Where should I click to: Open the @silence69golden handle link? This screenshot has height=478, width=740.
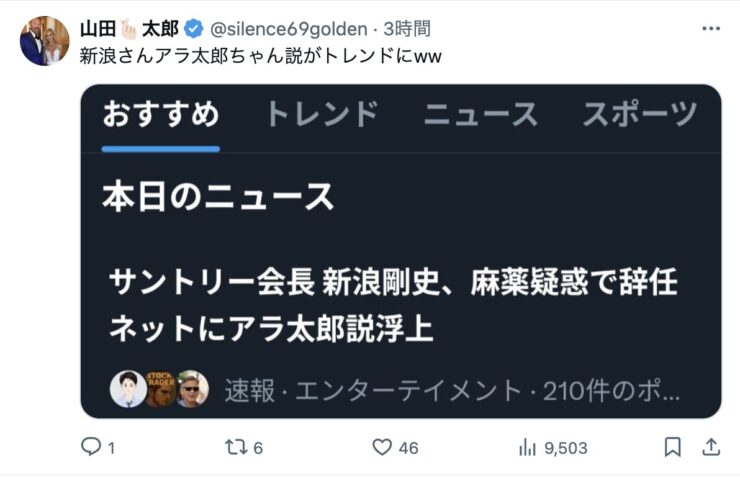click(288, 29)
